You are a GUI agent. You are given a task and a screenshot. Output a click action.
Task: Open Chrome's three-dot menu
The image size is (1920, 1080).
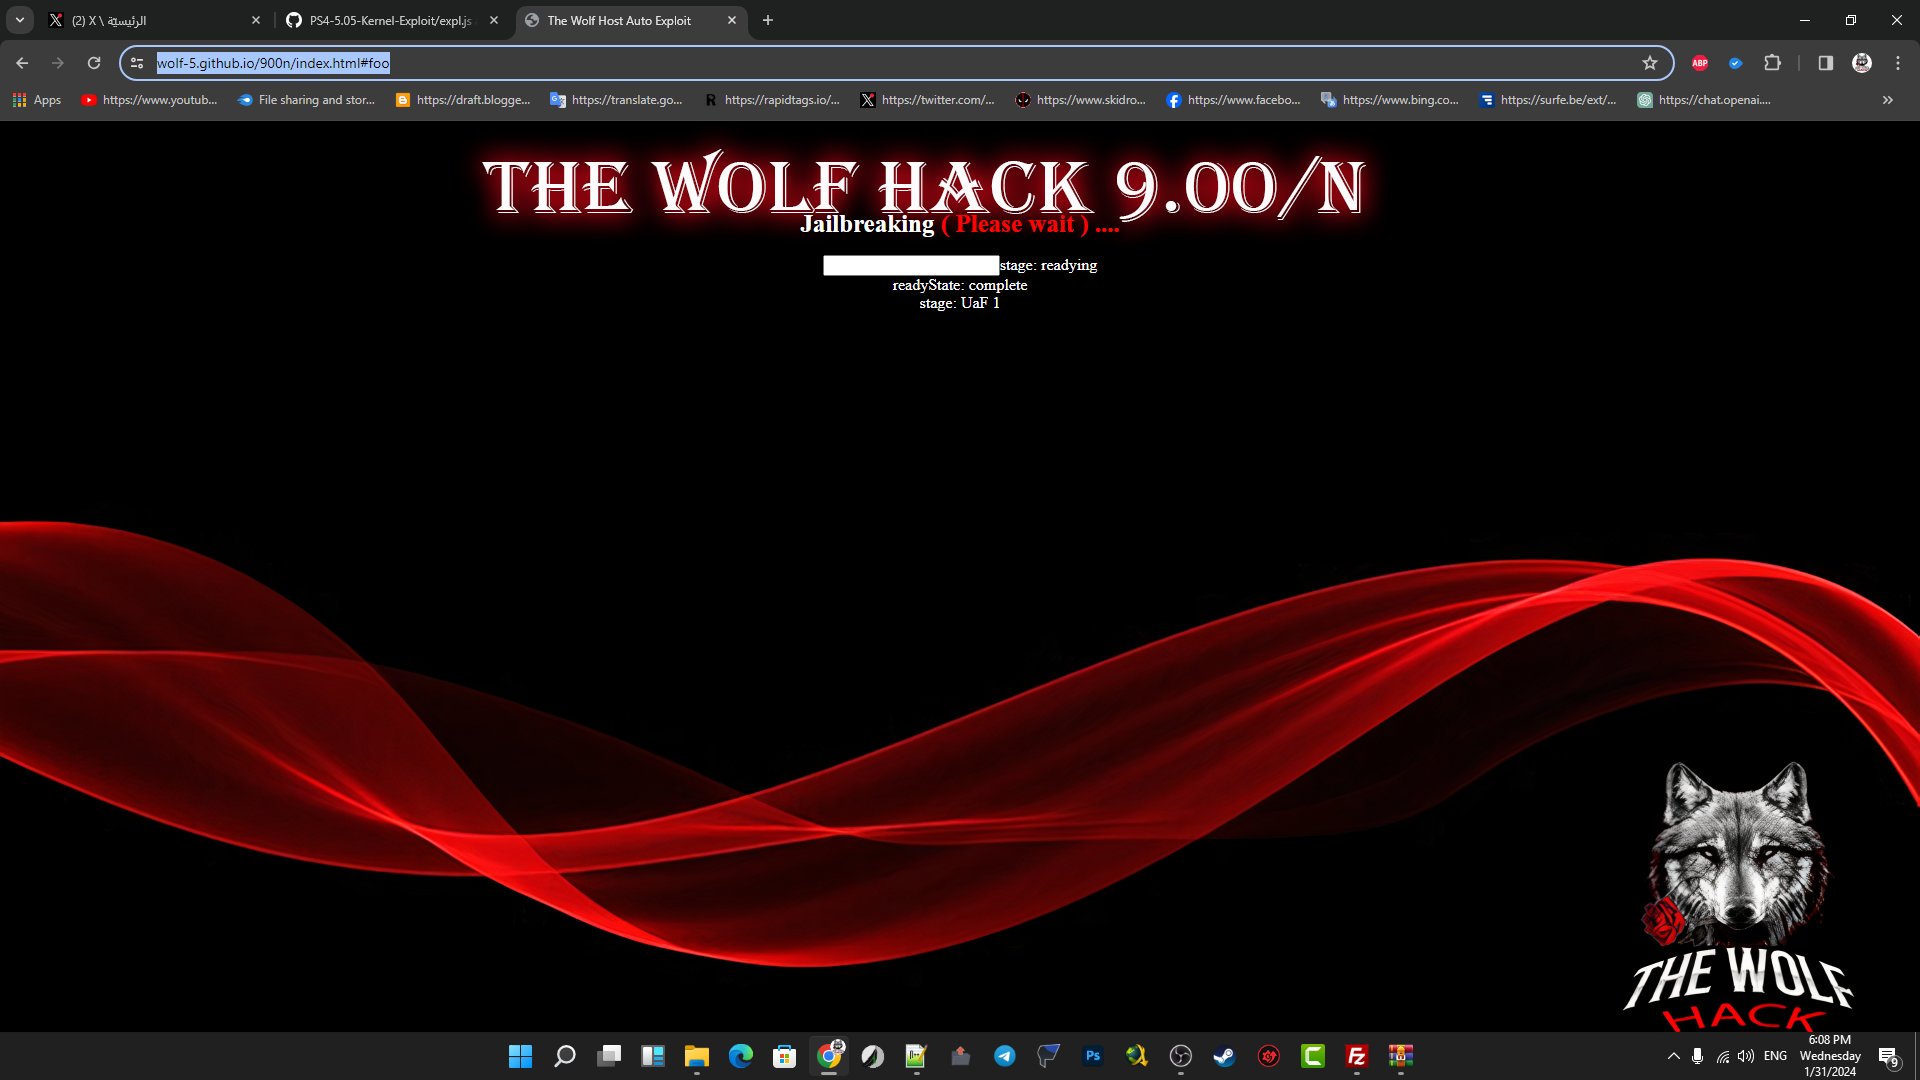coord(1897,63)
